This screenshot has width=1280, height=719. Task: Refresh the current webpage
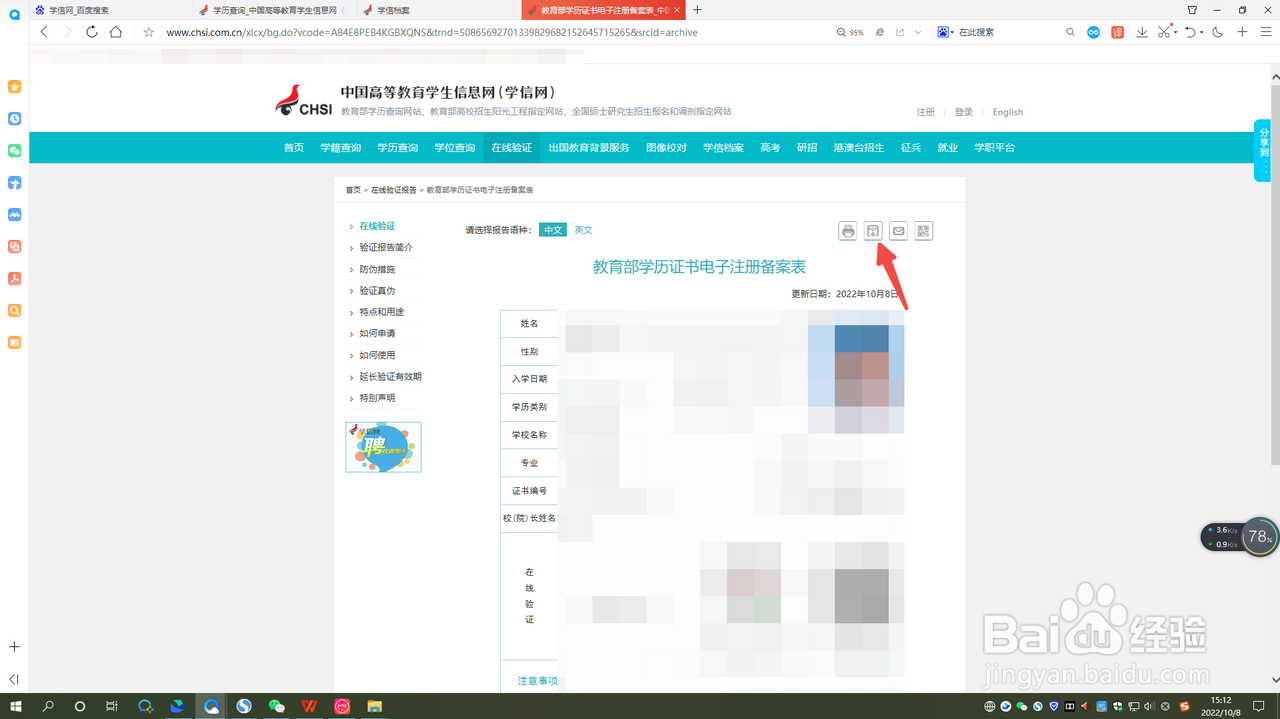pos(91,32)
